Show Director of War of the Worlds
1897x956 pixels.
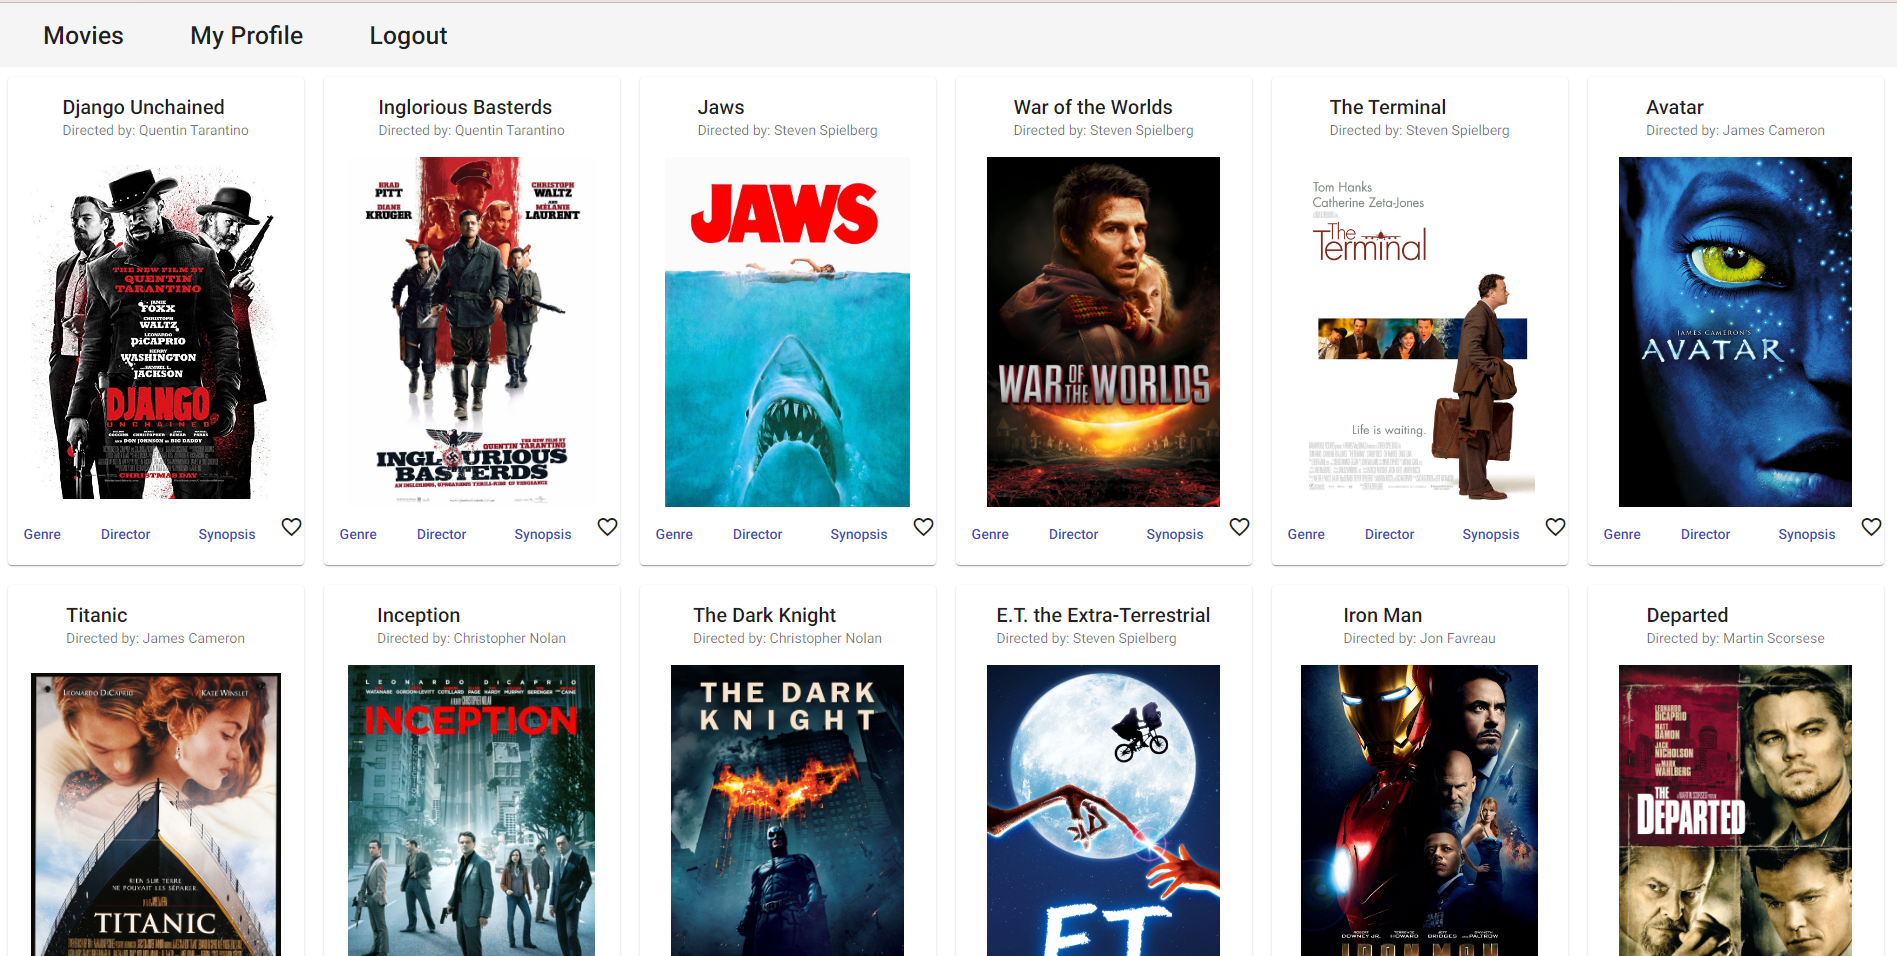tap(1074, 534)
